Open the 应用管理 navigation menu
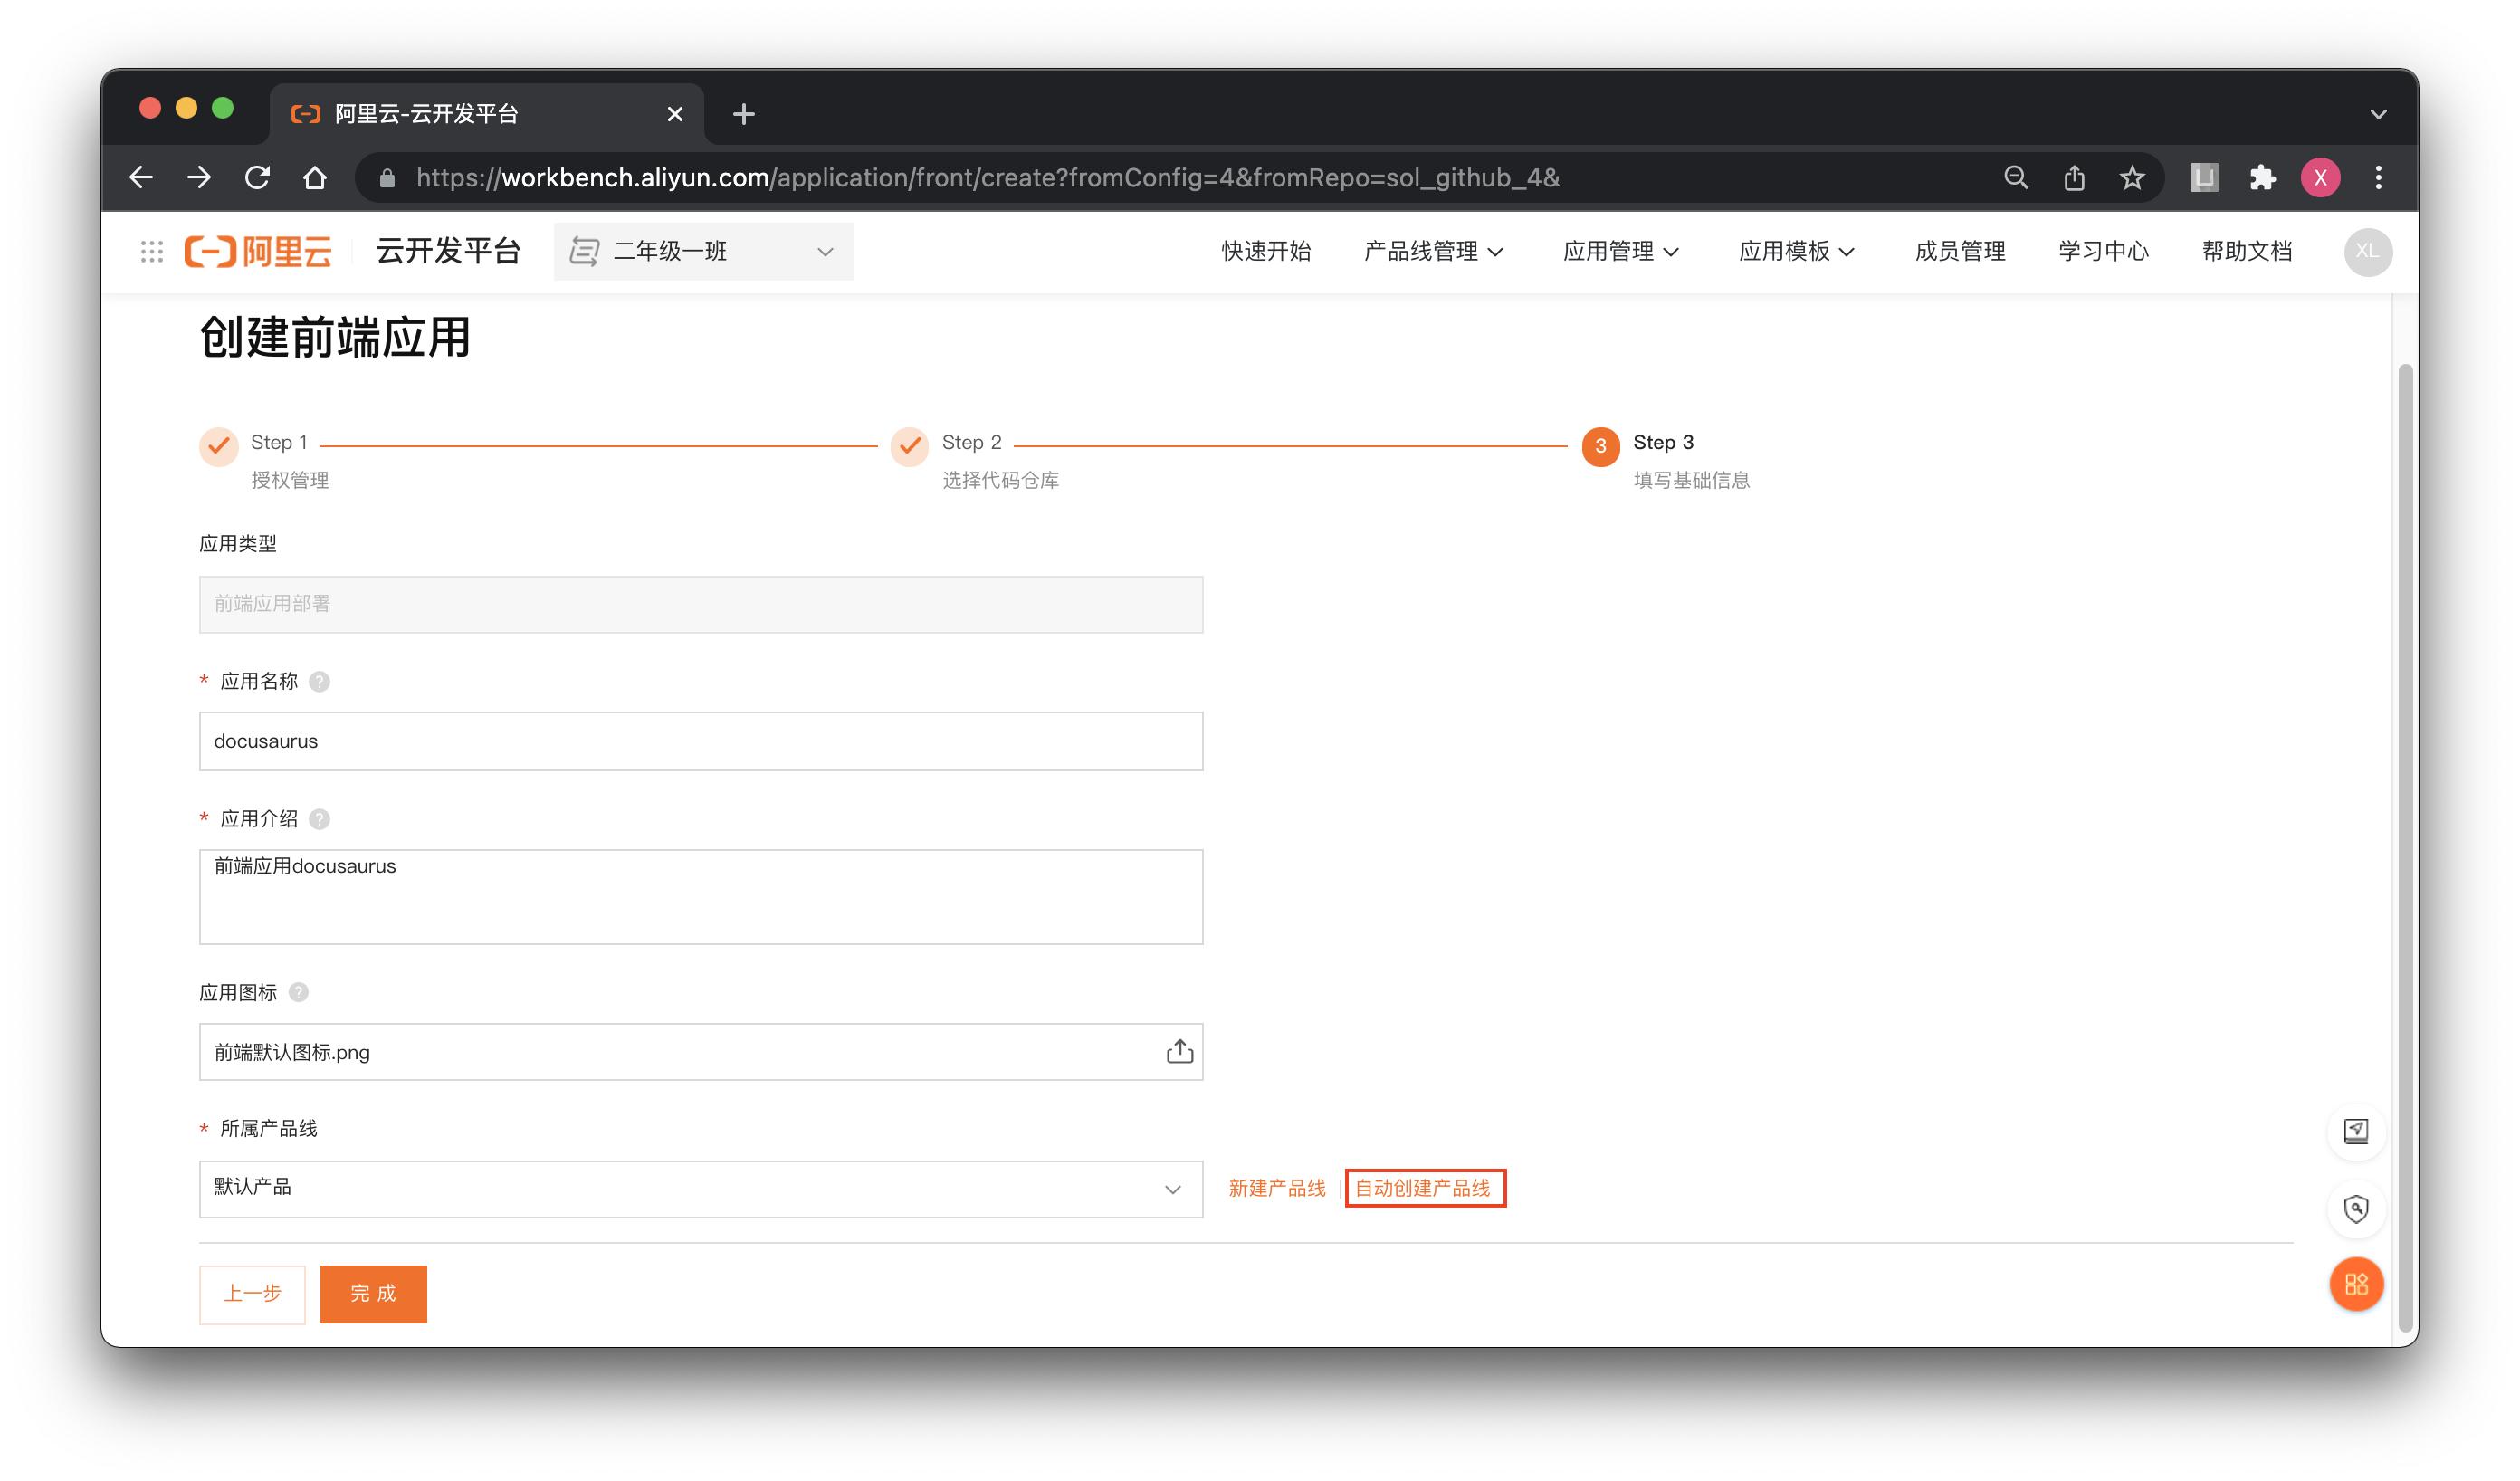Screen dimensions: 2520x1481 1620,251
